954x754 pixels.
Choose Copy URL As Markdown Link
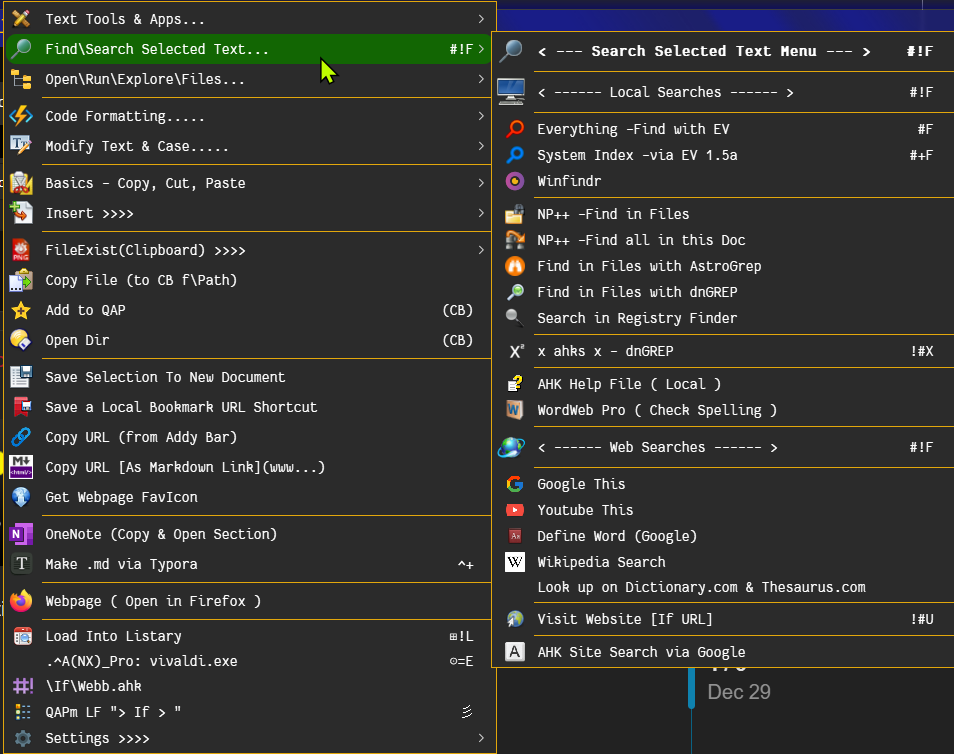(x=185, y=467)
